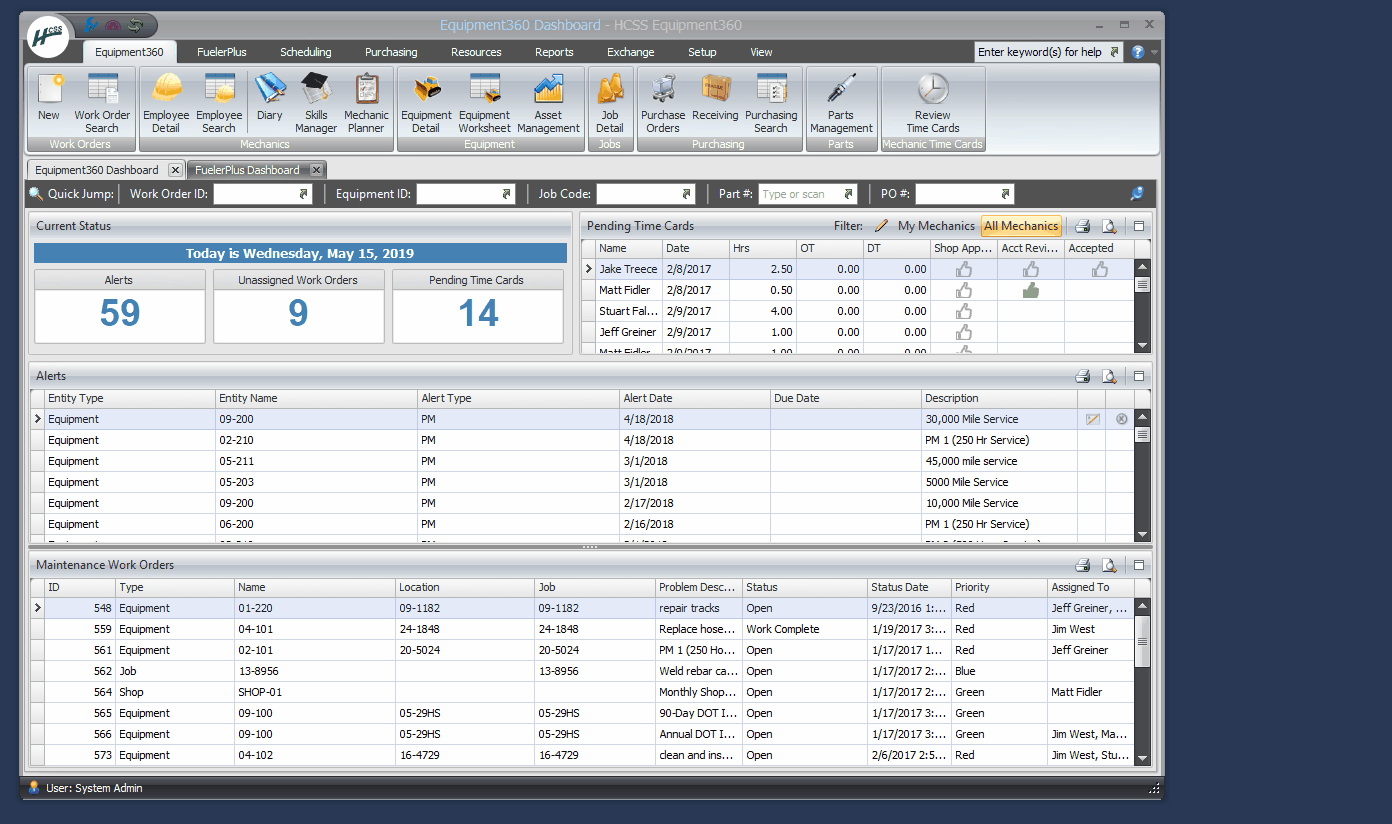Toggle Shop Approval for Jake Treece

964,269
